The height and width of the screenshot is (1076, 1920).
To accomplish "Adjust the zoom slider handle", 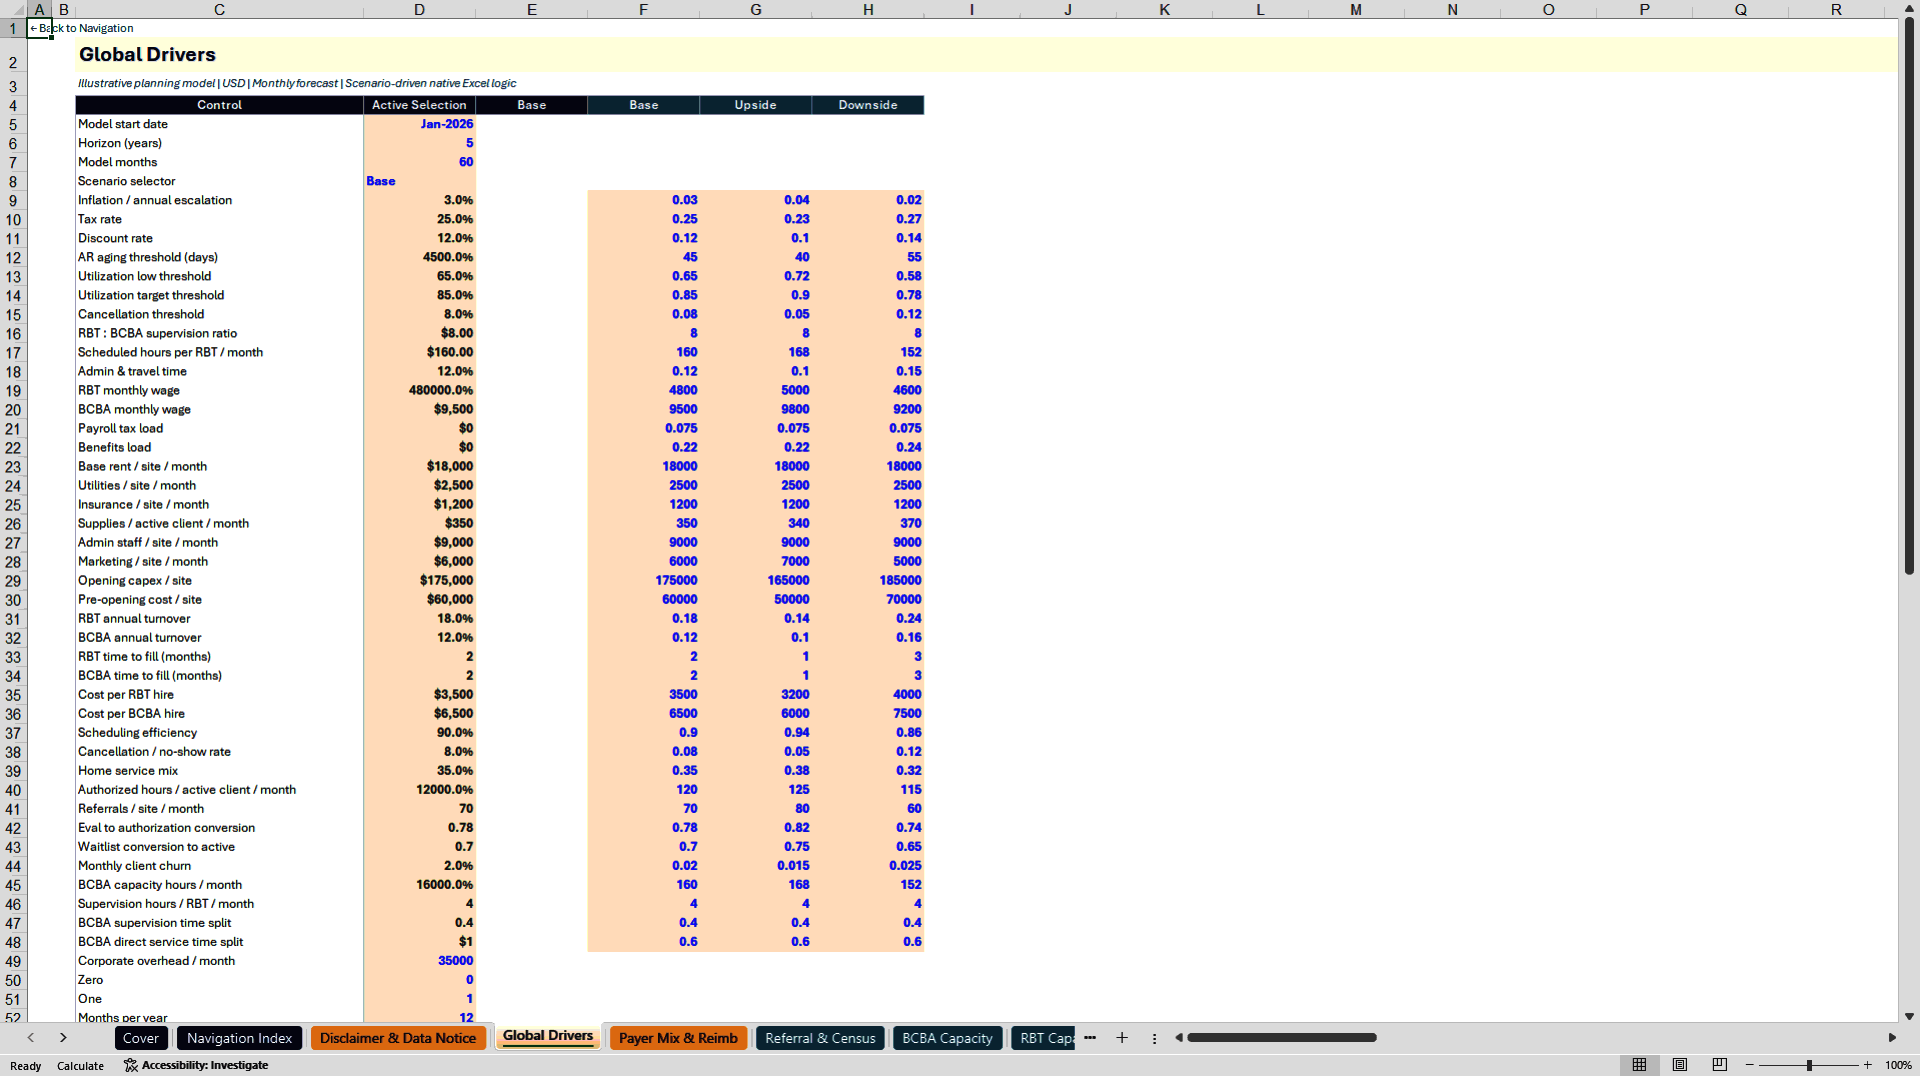I will click(1809, 1065).
